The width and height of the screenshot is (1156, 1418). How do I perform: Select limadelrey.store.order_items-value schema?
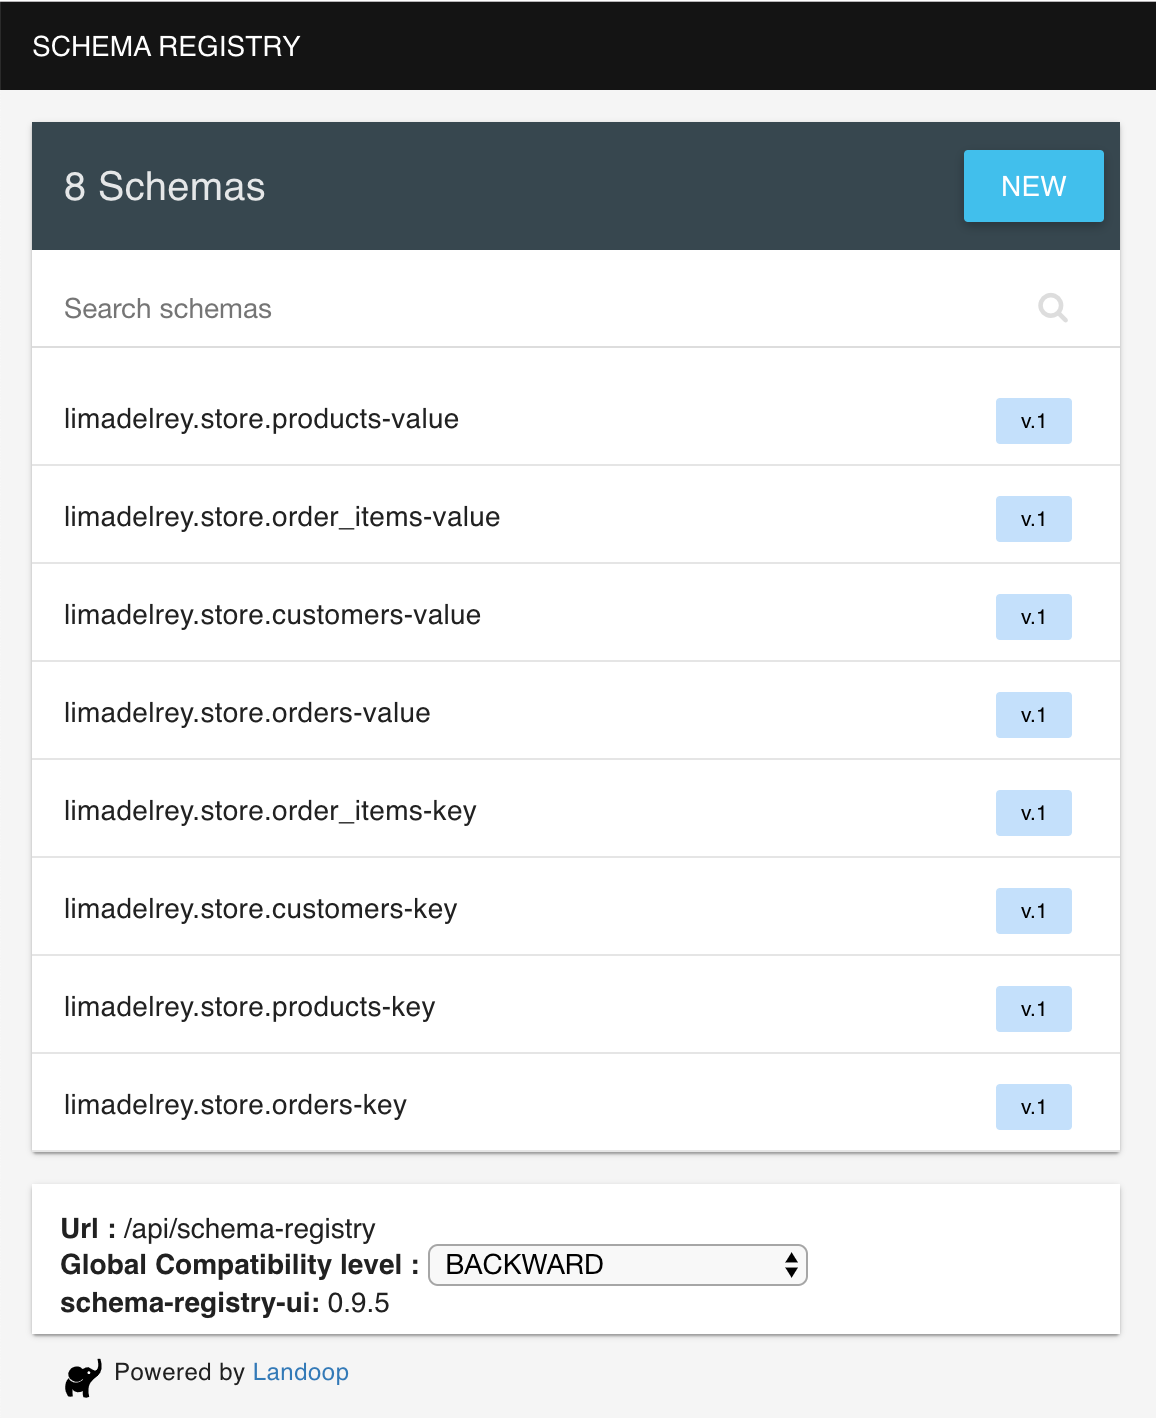pos(576,515)
